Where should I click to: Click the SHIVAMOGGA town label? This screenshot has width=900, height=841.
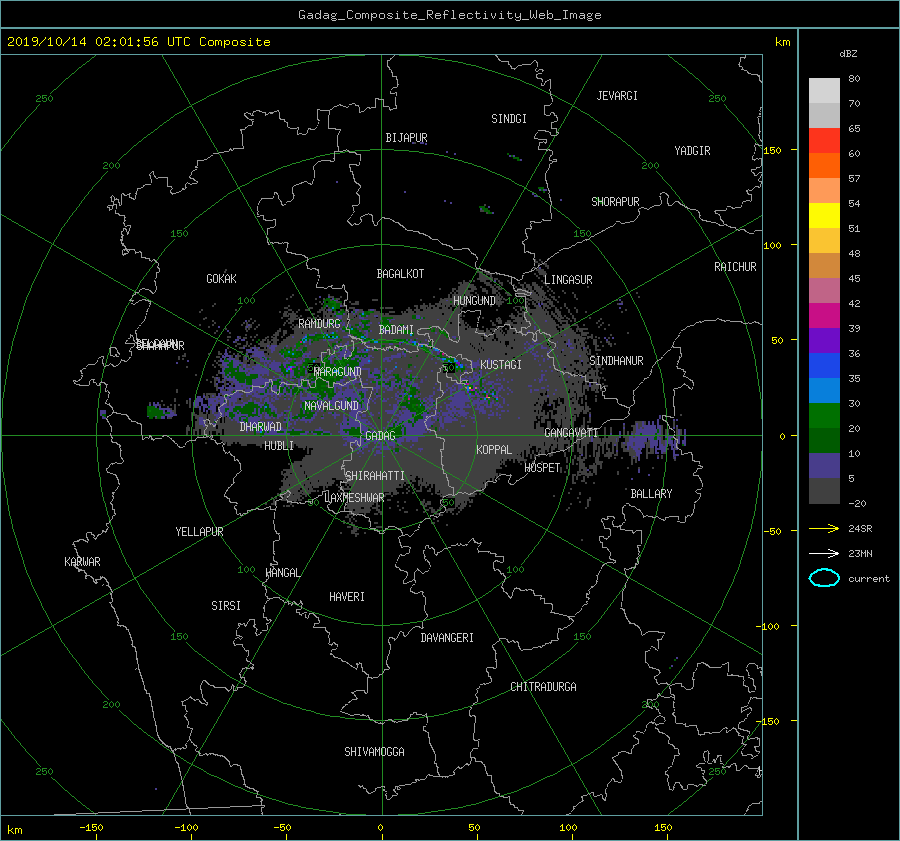pyautogui.click(x=374, y=751)
